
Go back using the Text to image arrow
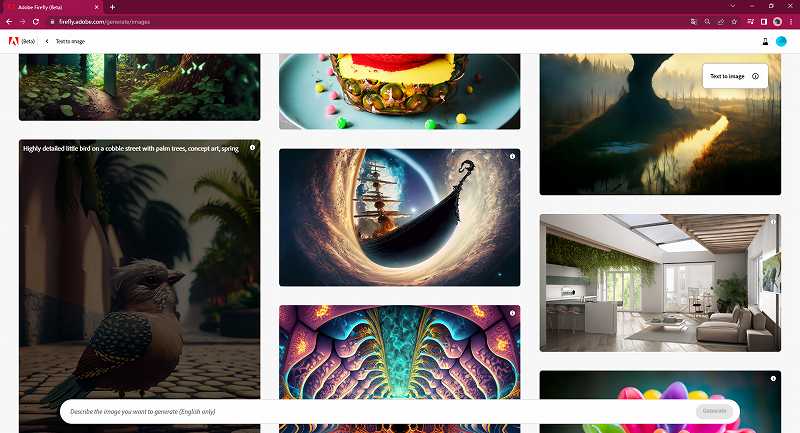click(47, 41)
